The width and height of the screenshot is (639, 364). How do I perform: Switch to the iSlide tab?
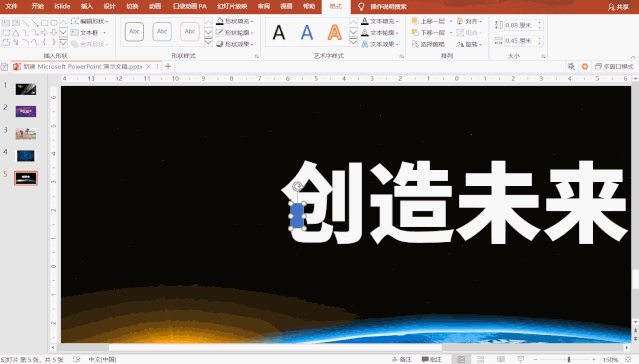[62, 6]
